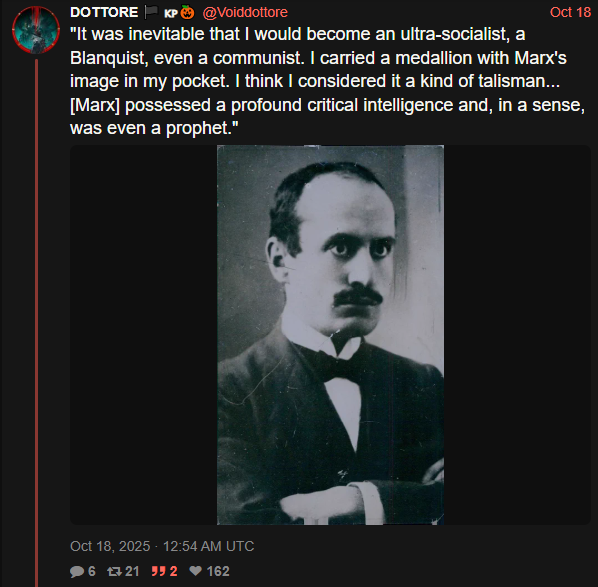Click the pumpkin emoji in the name
Screen dimensions: 598x587
[x=187, y=12]
